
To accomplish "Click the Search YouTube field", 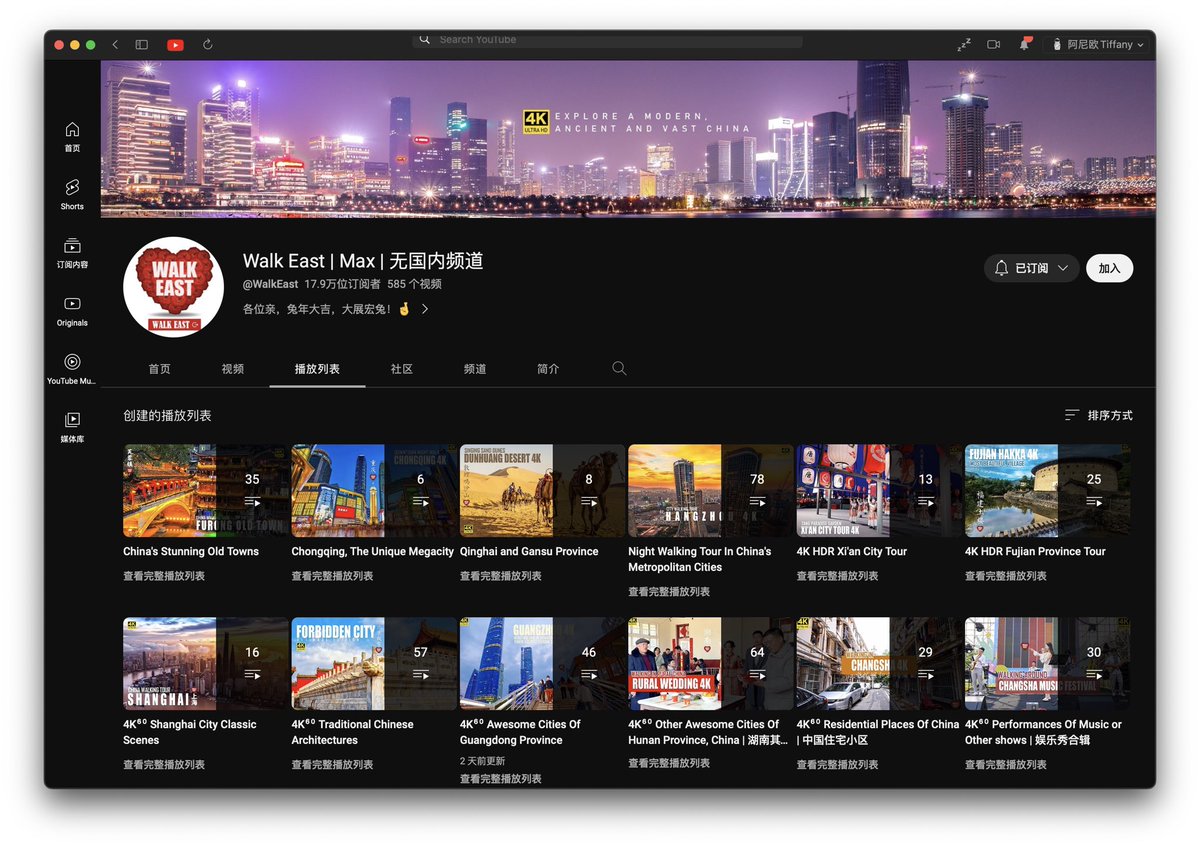I will pyautogui.click(x=607, y=40).
